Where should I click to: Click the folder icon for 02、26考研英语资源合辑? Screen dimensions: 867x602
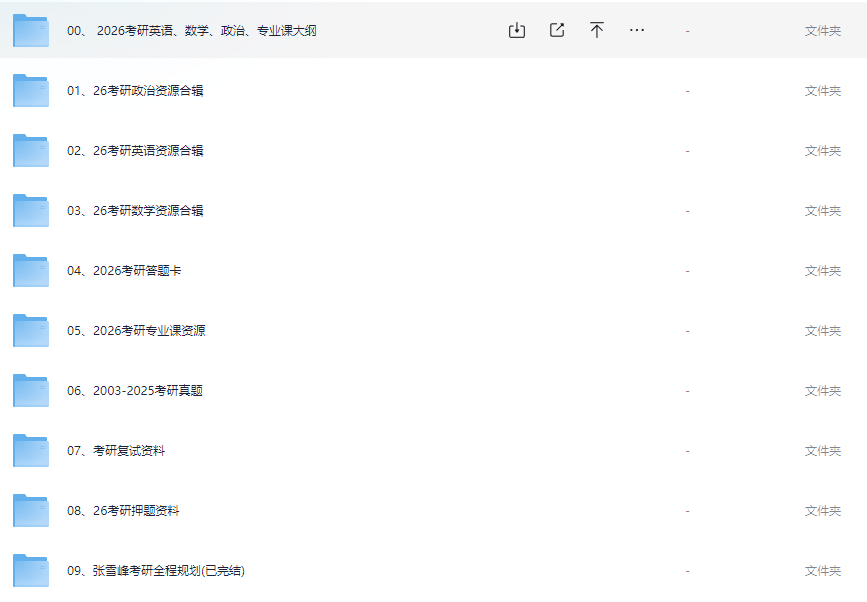(x=30, y=151)
